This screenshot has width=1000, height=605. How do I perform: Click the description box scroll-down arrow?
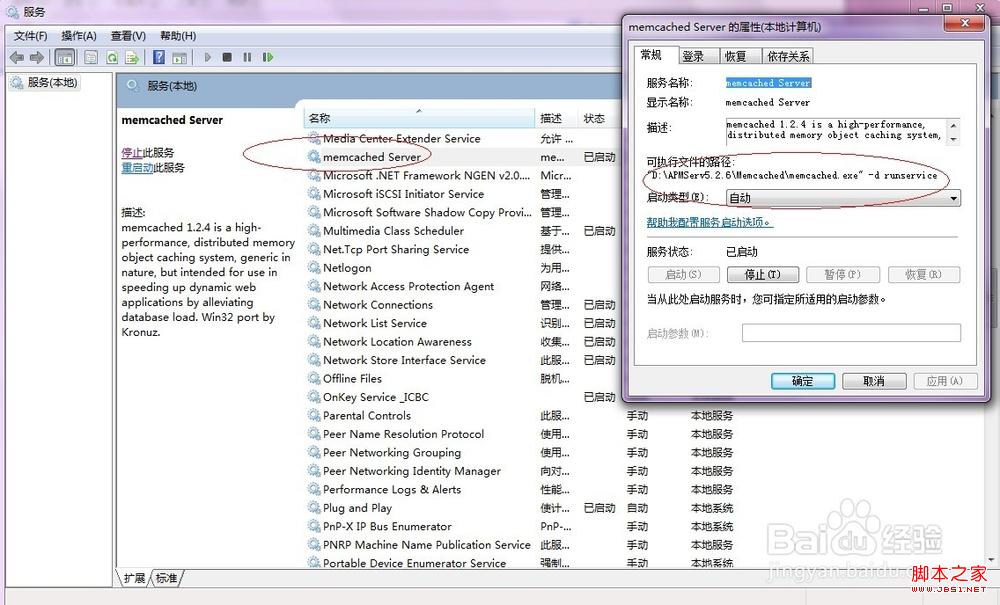click(x=953, y=140)
